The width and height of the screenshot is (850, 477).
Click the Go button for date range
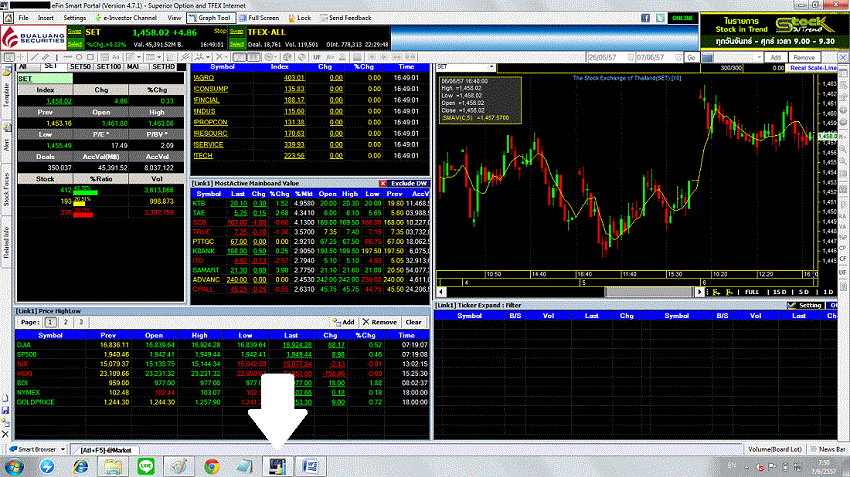tap(691, 57)
